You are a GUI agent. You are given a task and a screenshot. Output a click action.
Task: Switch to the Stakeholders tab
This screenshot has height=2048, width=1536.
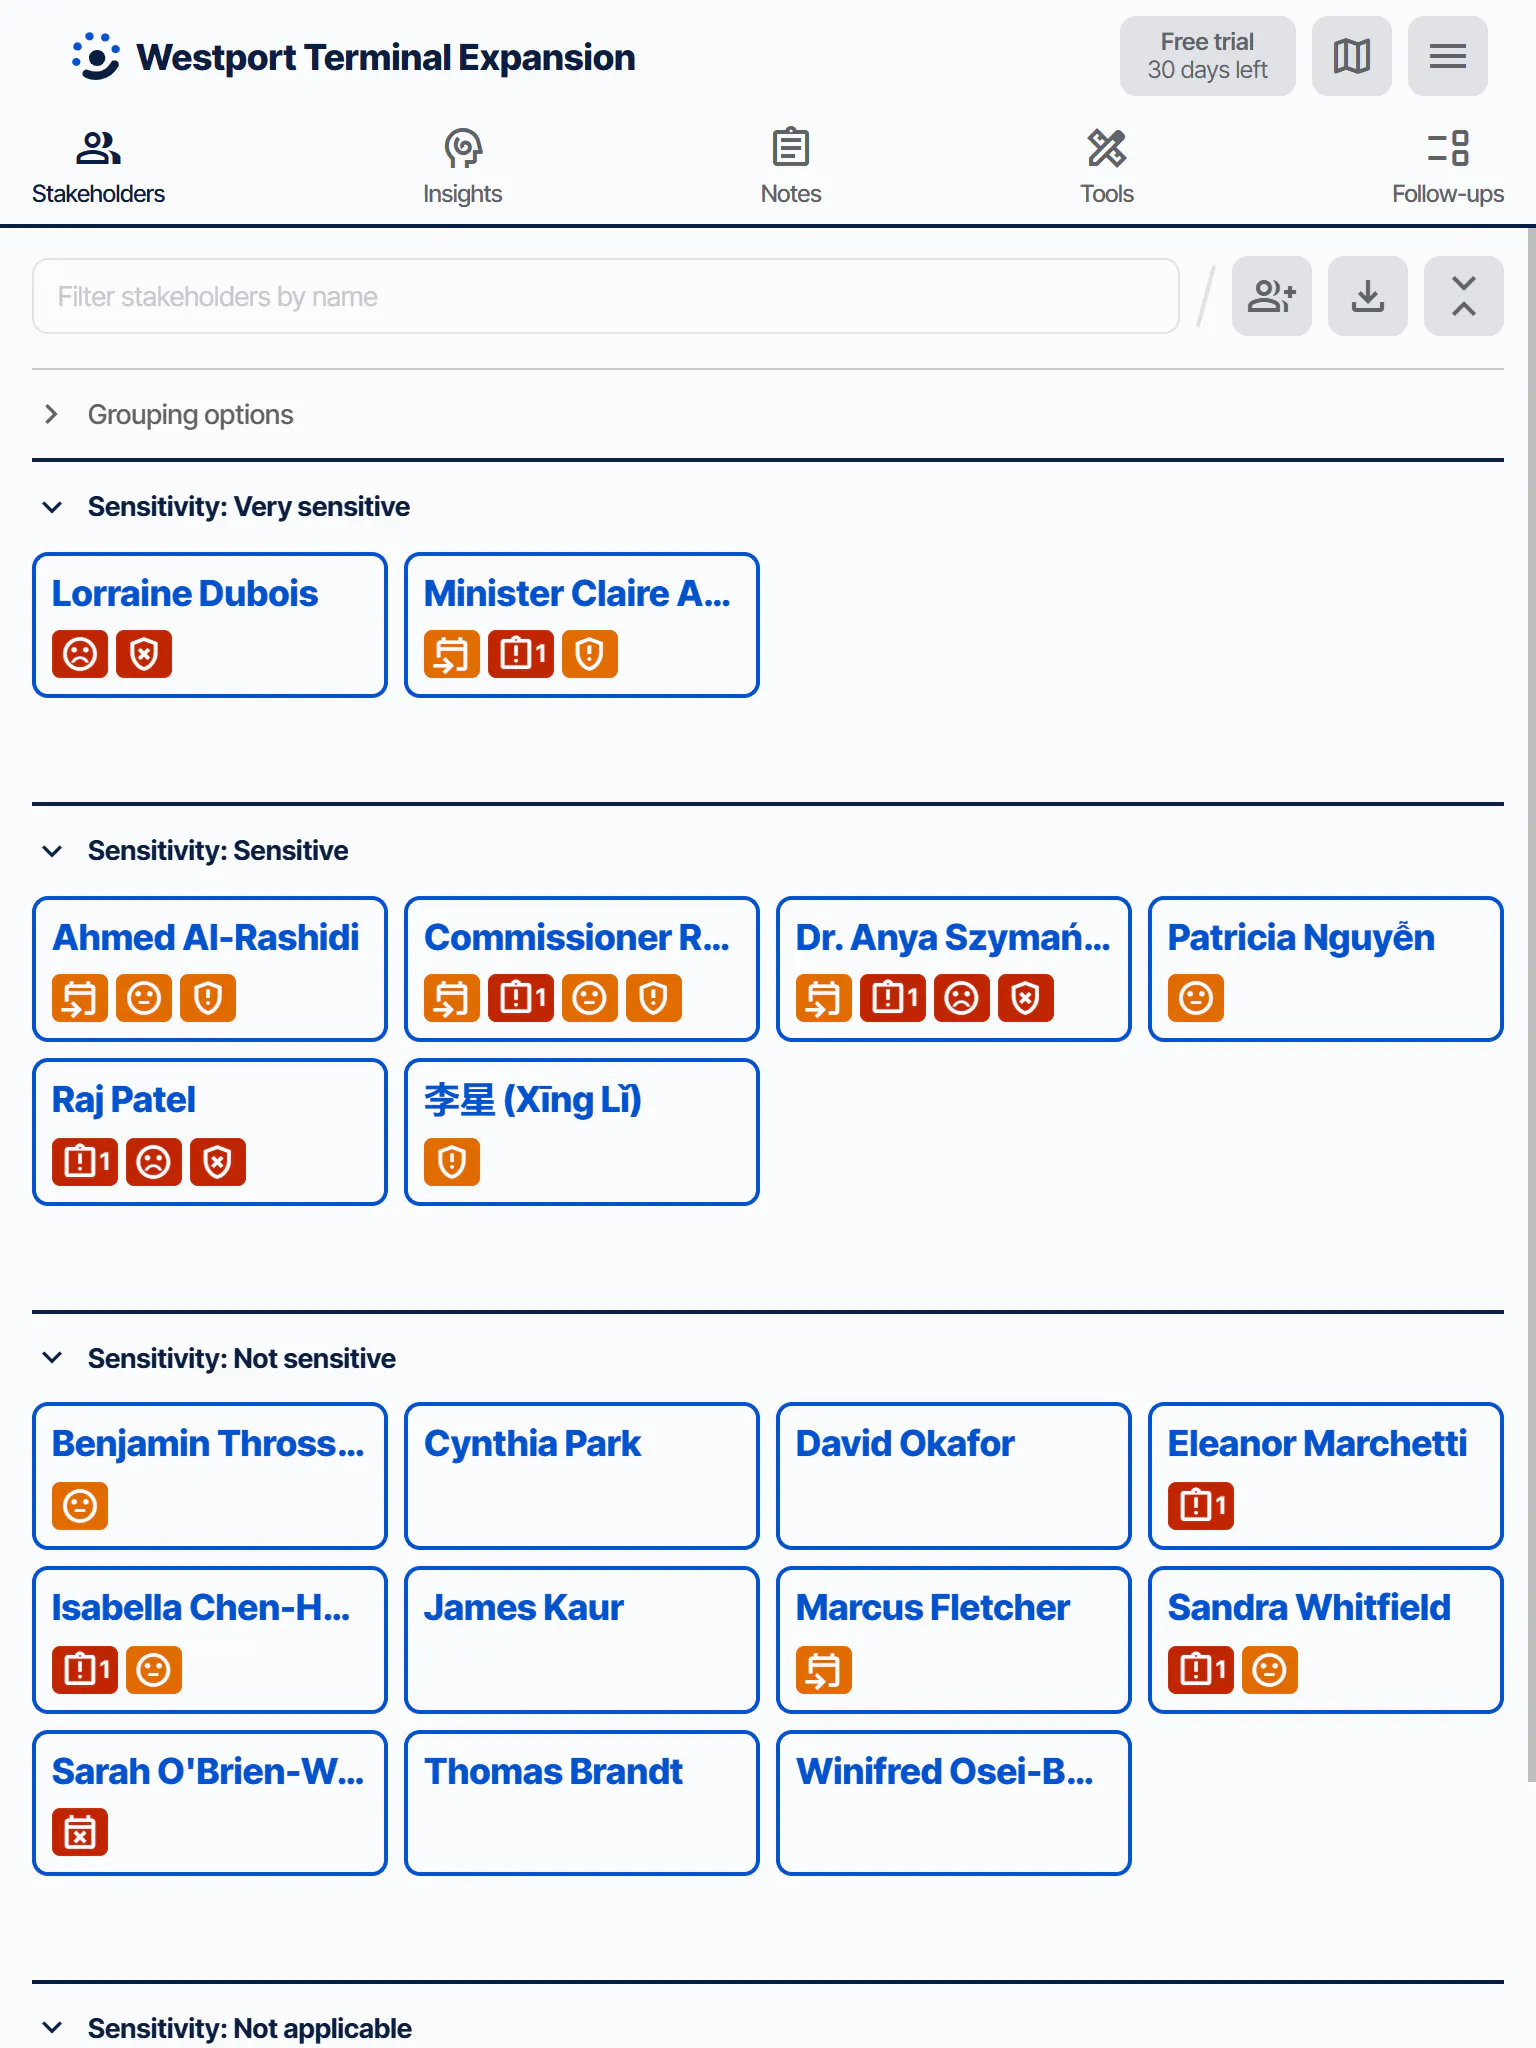pyautogui.click(x=98, y=168)
